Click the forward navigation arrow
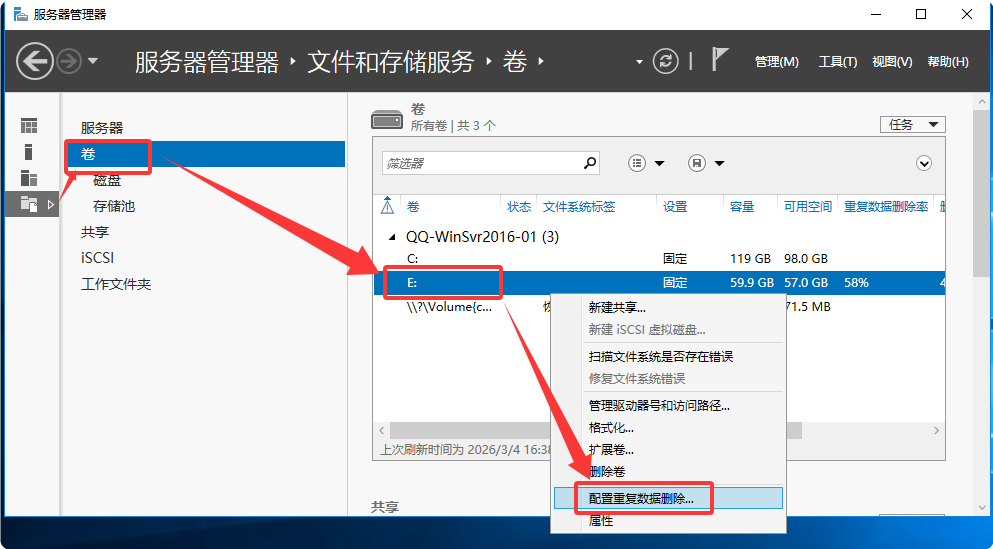 69,61
